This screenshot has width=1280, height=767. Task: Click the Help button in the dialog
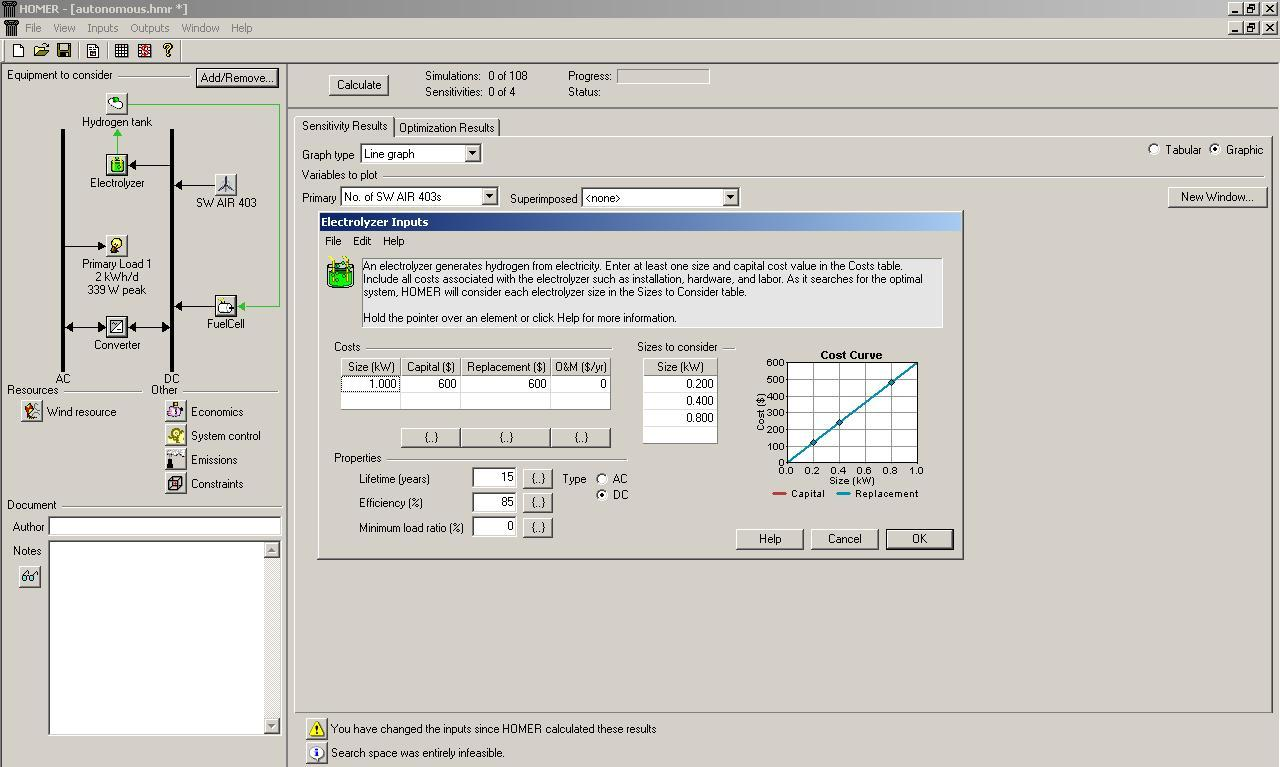[x=770, y=539]
